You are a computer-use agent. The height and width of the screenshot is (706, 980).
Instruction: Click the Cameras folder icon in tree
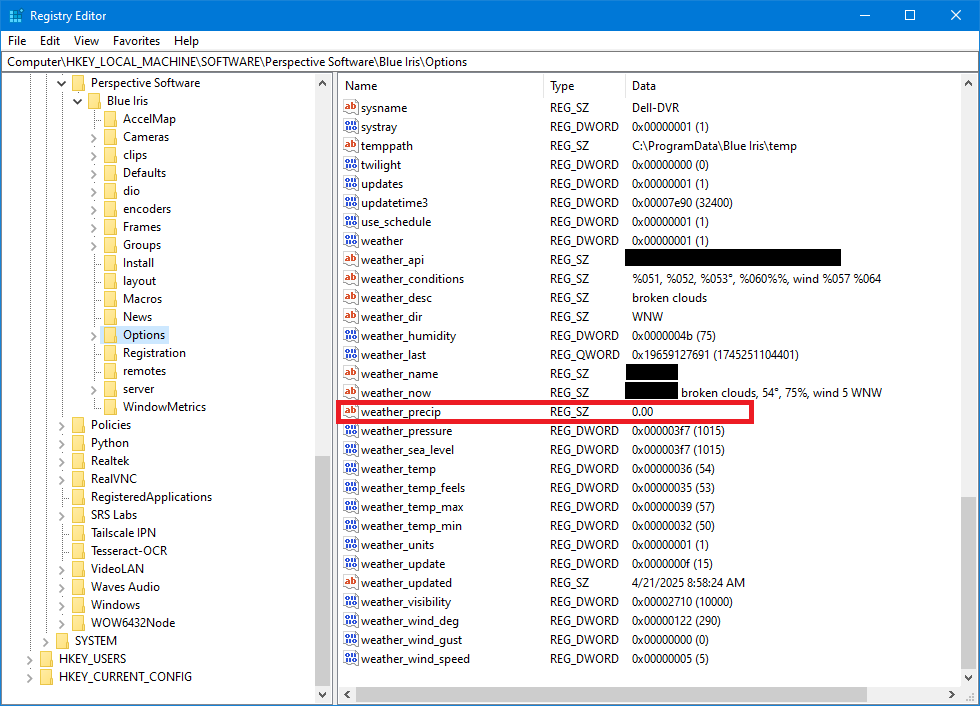[x=110, y=137]
